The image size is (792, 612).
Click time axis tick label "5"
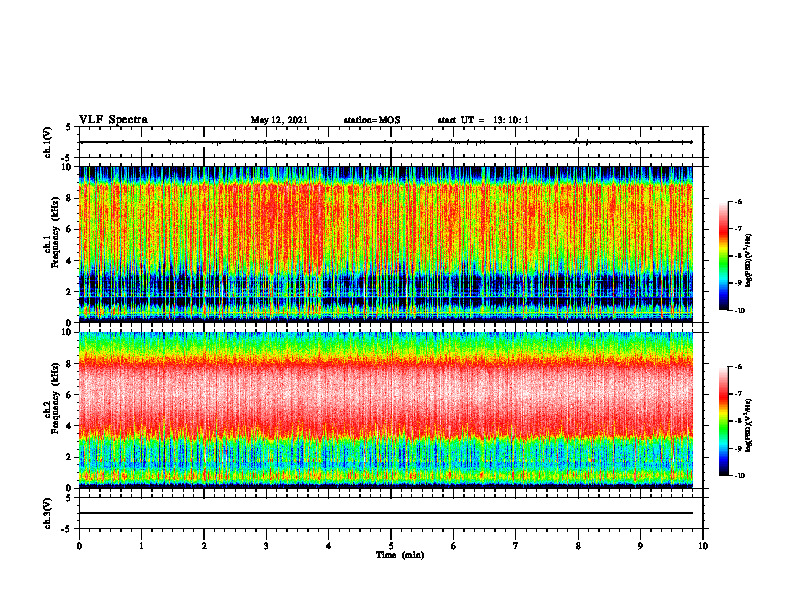point(391,546)
